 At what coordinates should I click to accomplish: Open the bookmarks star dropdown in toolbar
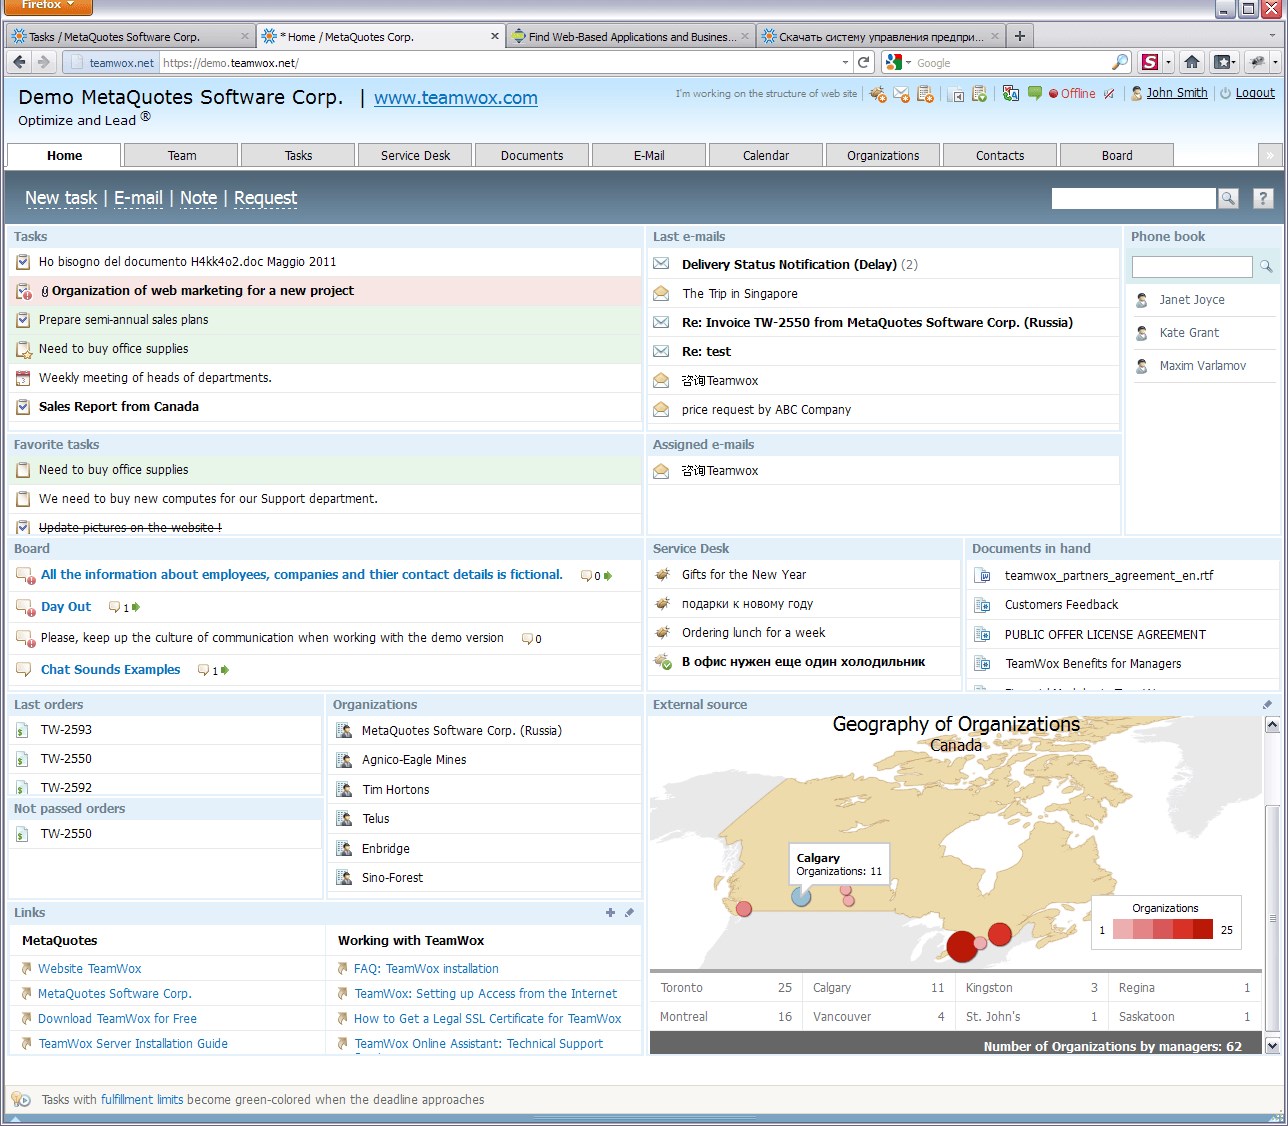(1225, 62)
